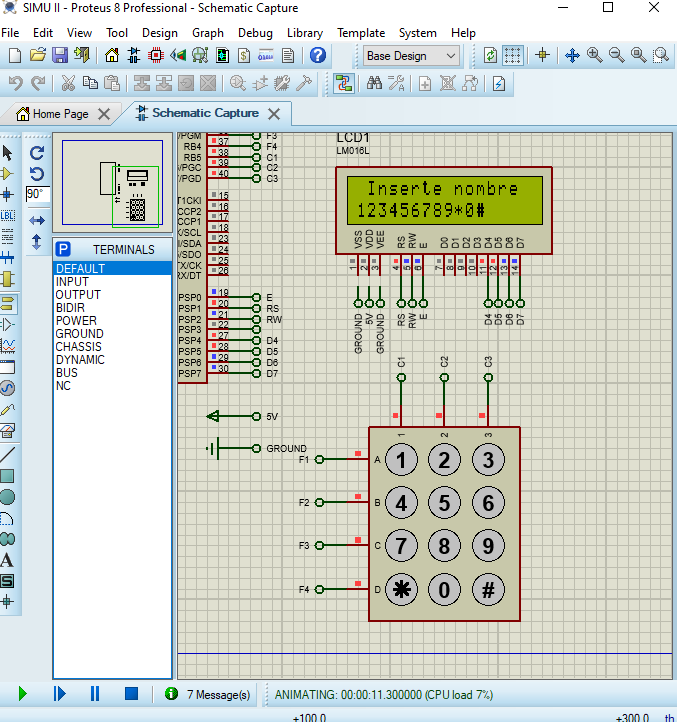Screen dimensions: 677x722
Task: Save the project with the floppy disk icon
Action: [x=60, y=56]
